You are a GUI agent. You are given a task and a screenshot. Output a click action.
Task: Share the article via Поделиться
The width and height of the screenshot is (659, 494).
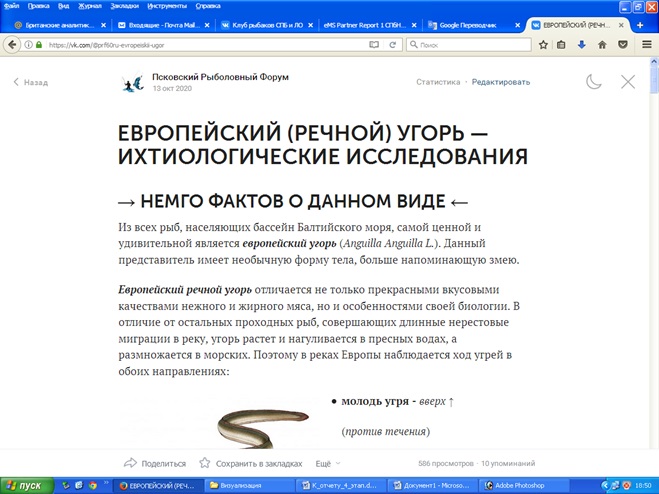coord(155,463)
